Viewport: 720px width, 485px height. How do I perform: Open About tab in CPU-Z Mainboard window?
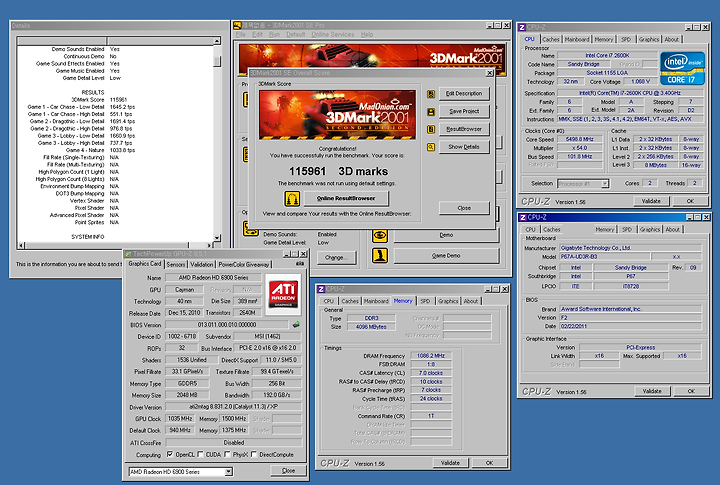(673, 230)
